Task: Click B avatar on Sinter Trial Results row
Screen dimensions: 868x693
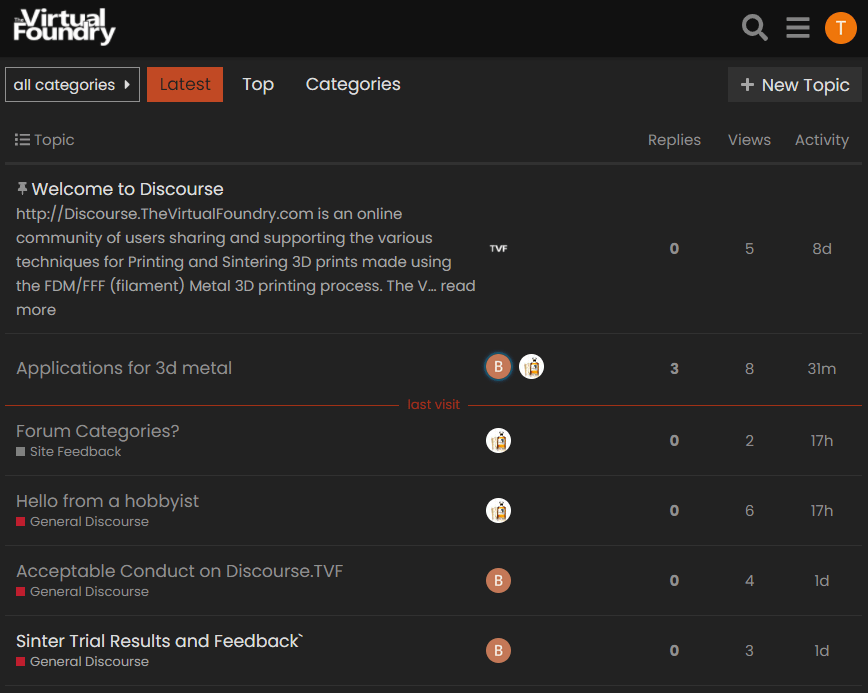Action: 498,650
